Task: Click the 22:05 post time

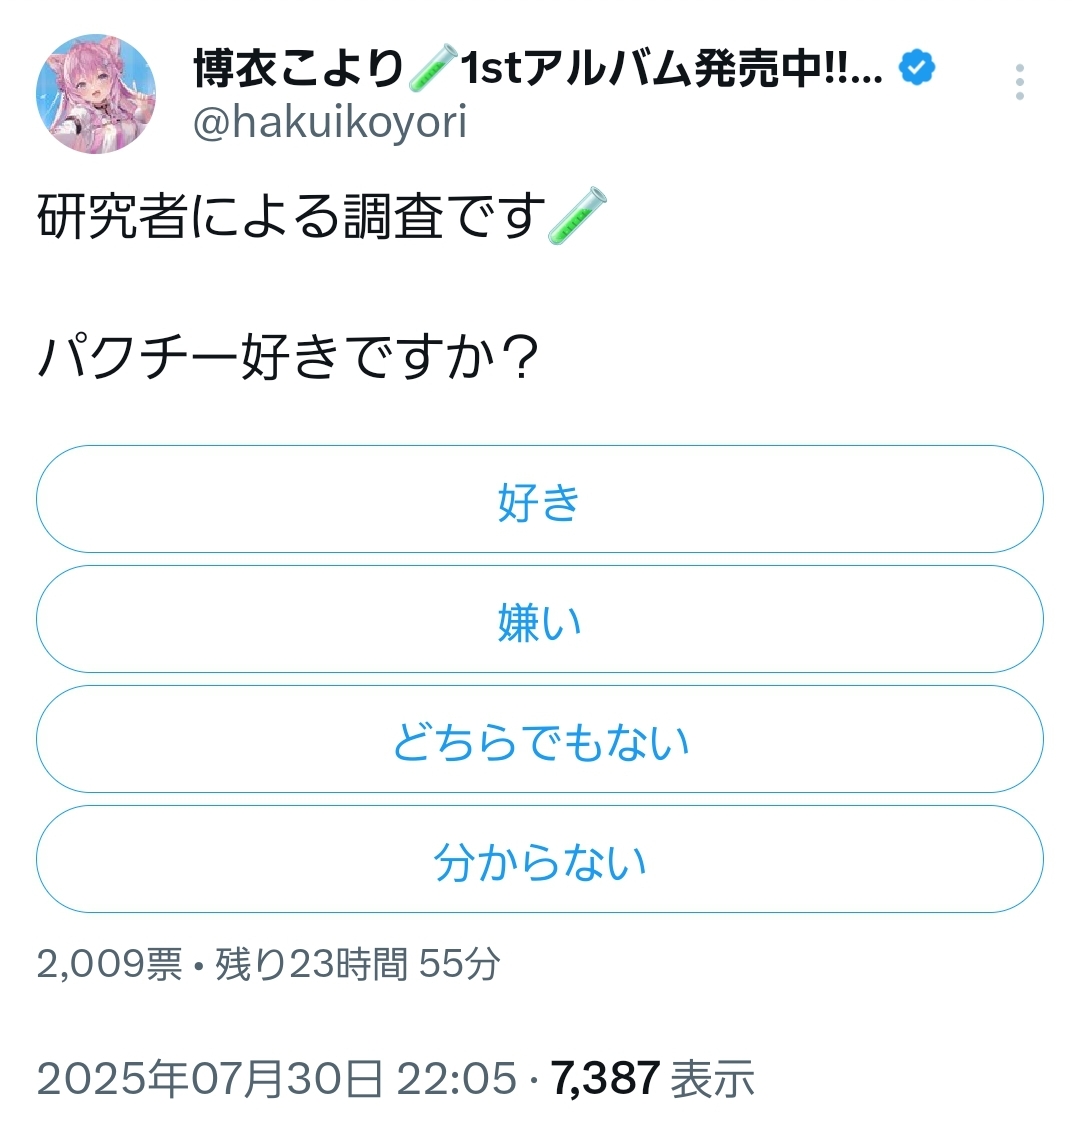Action: tap(457, 1079)
